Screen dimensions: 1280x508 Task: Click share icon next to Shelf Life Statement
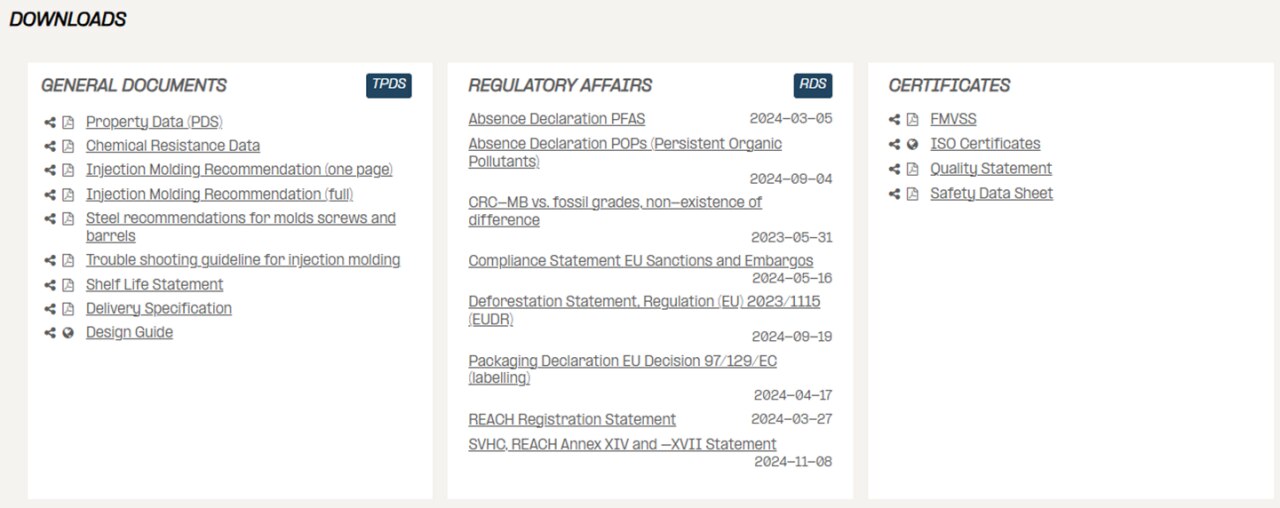(50, 285)
